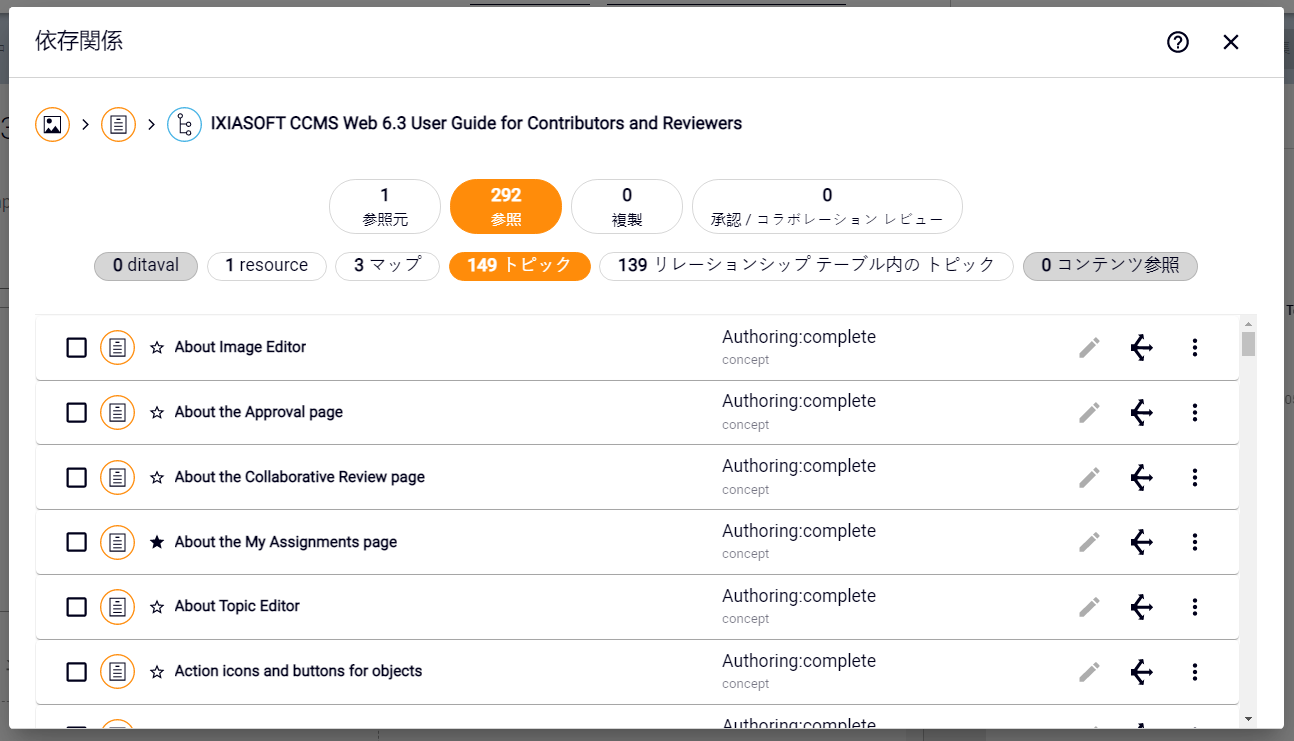Show dependencies arrow for Action icons and buttons
This screenshot has height=741, width=1294.
1141,672
